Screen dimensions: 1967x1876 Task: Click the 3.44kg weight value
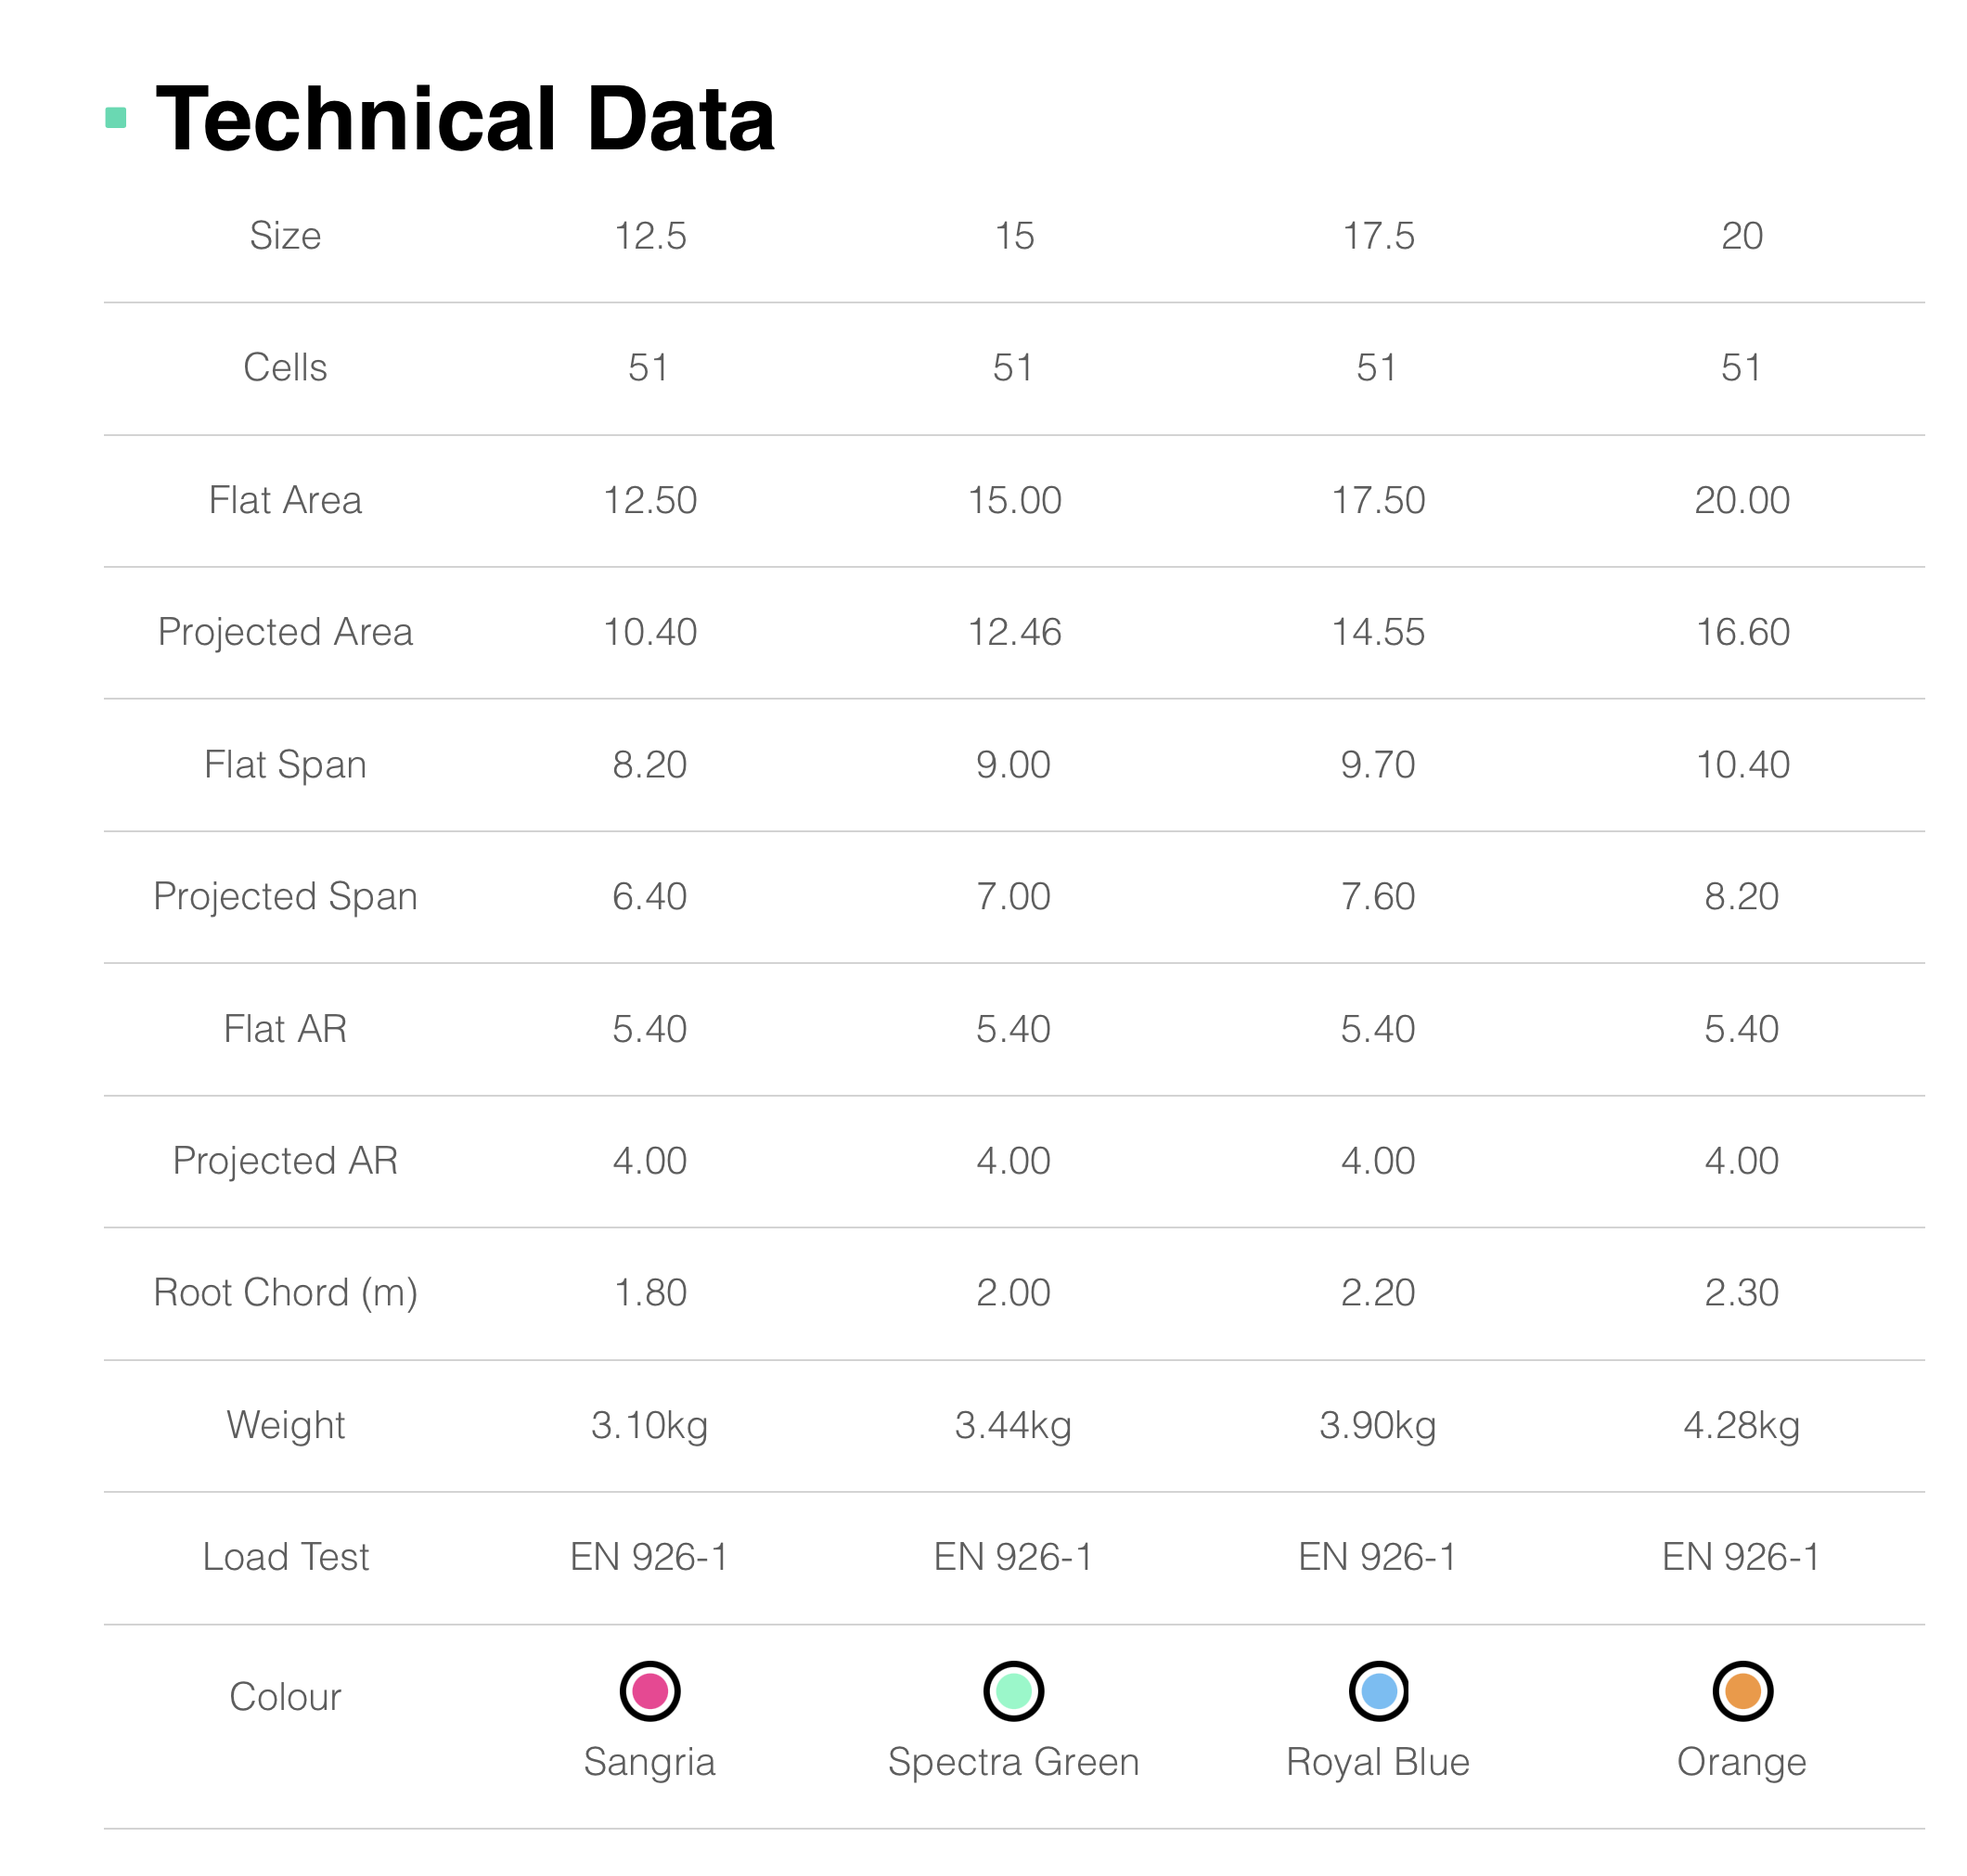pos(1013,1425)
